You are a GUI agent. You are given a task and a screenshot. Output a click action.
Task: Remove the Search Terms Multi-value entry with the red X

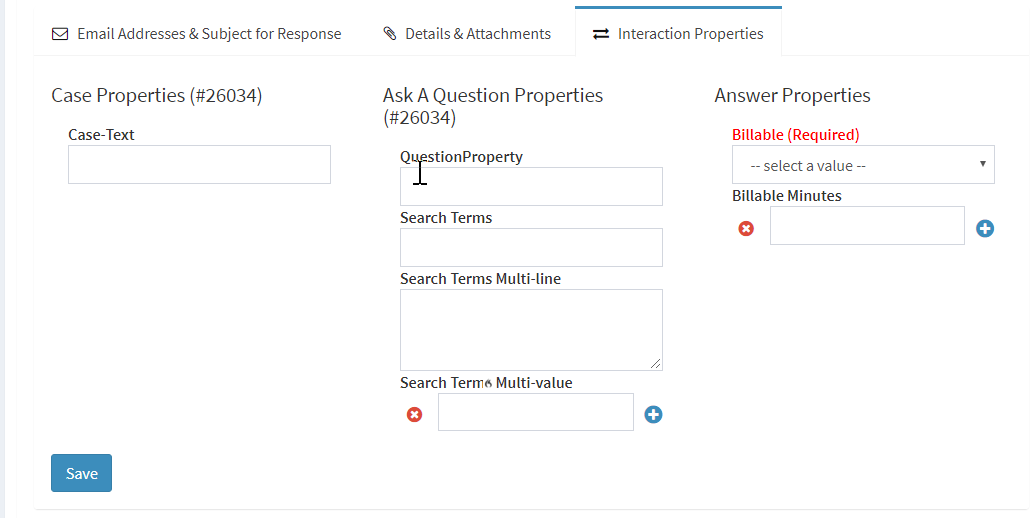(x=414, y=414)
